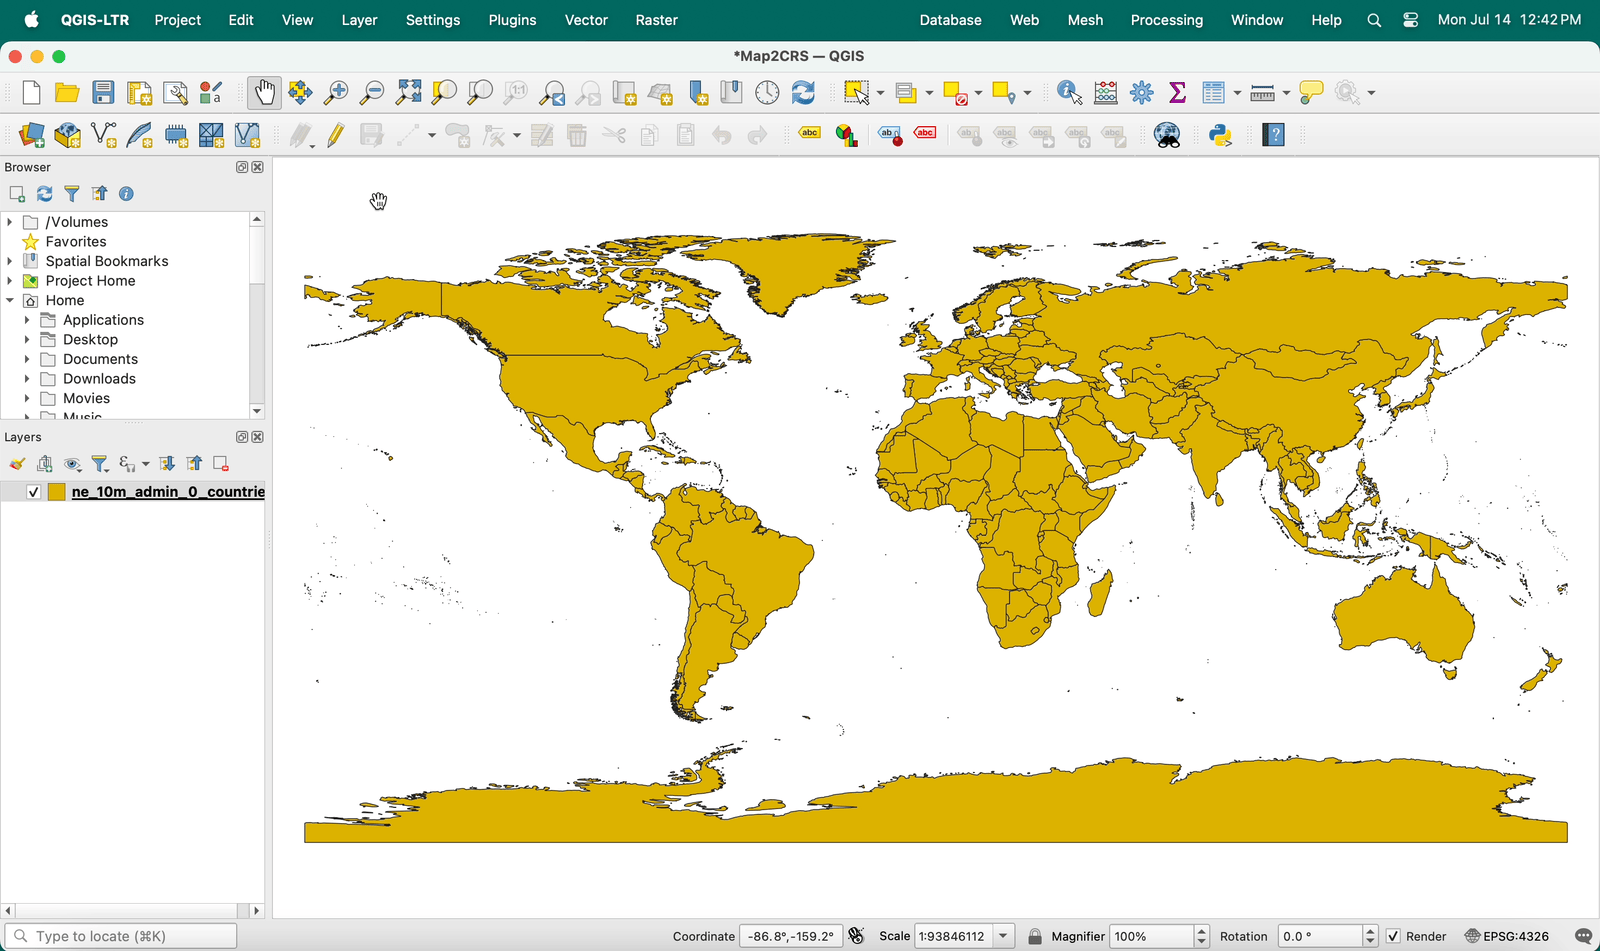This screenshot has height=951, width=1600.
Task: Open the Python Console icon
Action: [x=1220, y=135]
